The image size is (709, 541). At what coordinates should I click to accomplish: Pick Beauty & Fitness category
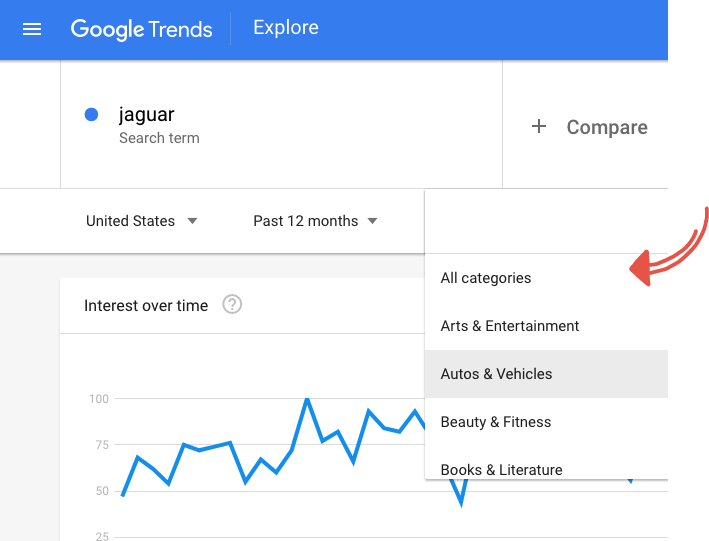tap(496, 422)
